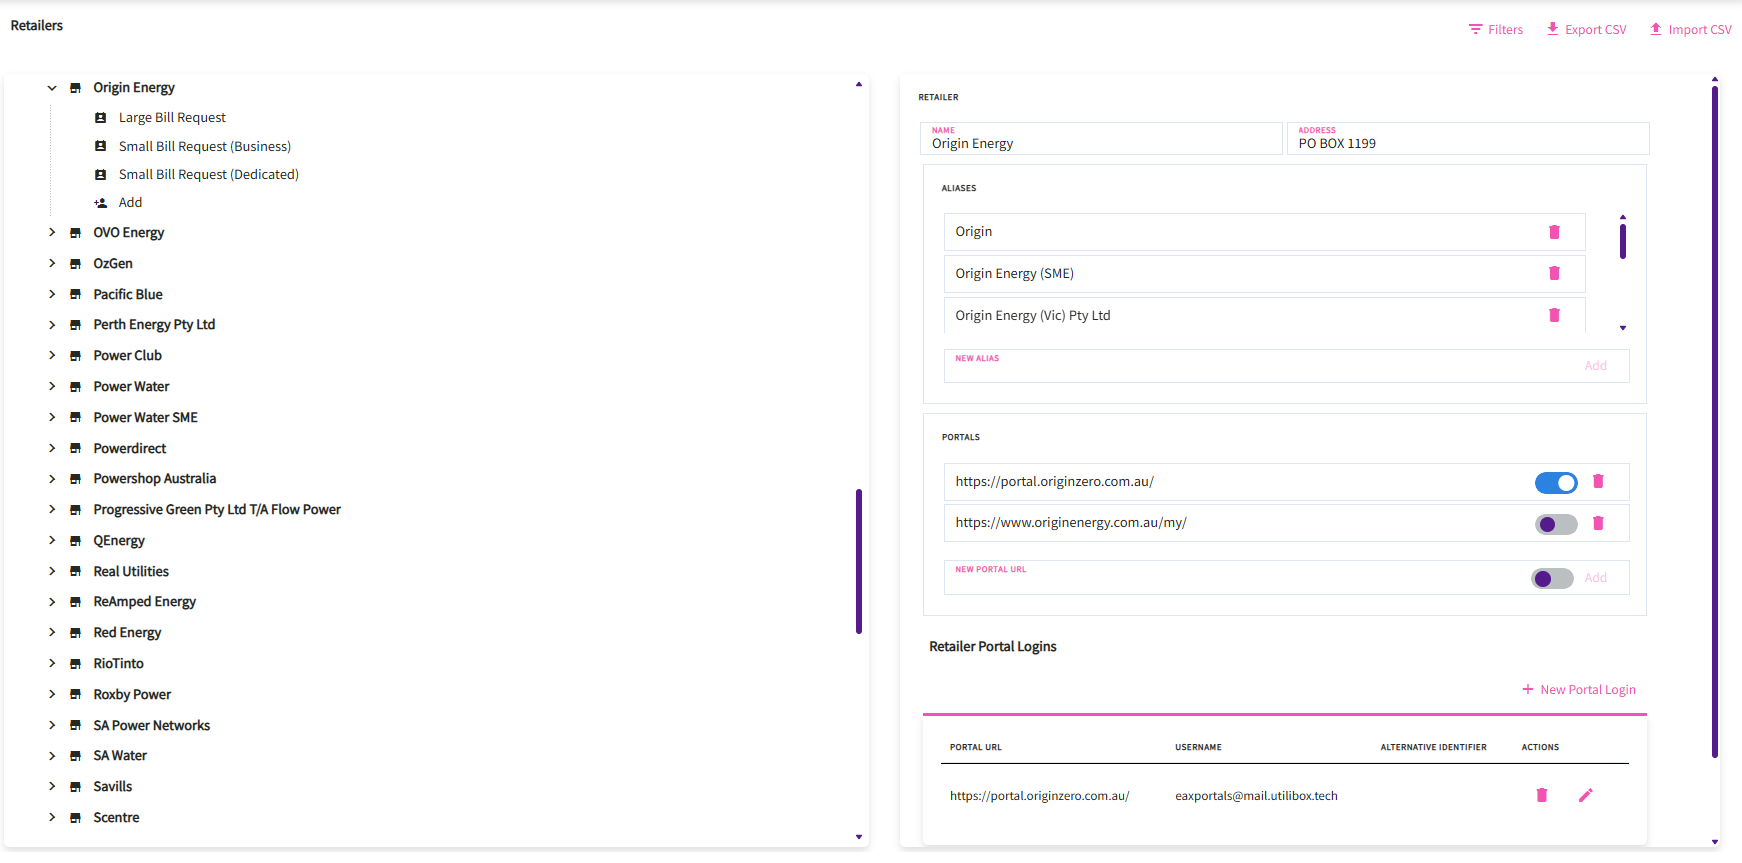Image resolution: width=1742 pixels, height=863 pixels.
Task: Expand the Red Energy retailer node
Action: (x=52, y=632)
